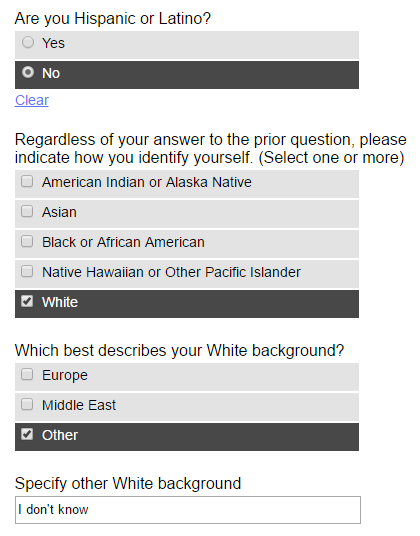Uncheck the Other background checkbox
420x536 pixels.
pyautogui.click(x=27, y=434)
